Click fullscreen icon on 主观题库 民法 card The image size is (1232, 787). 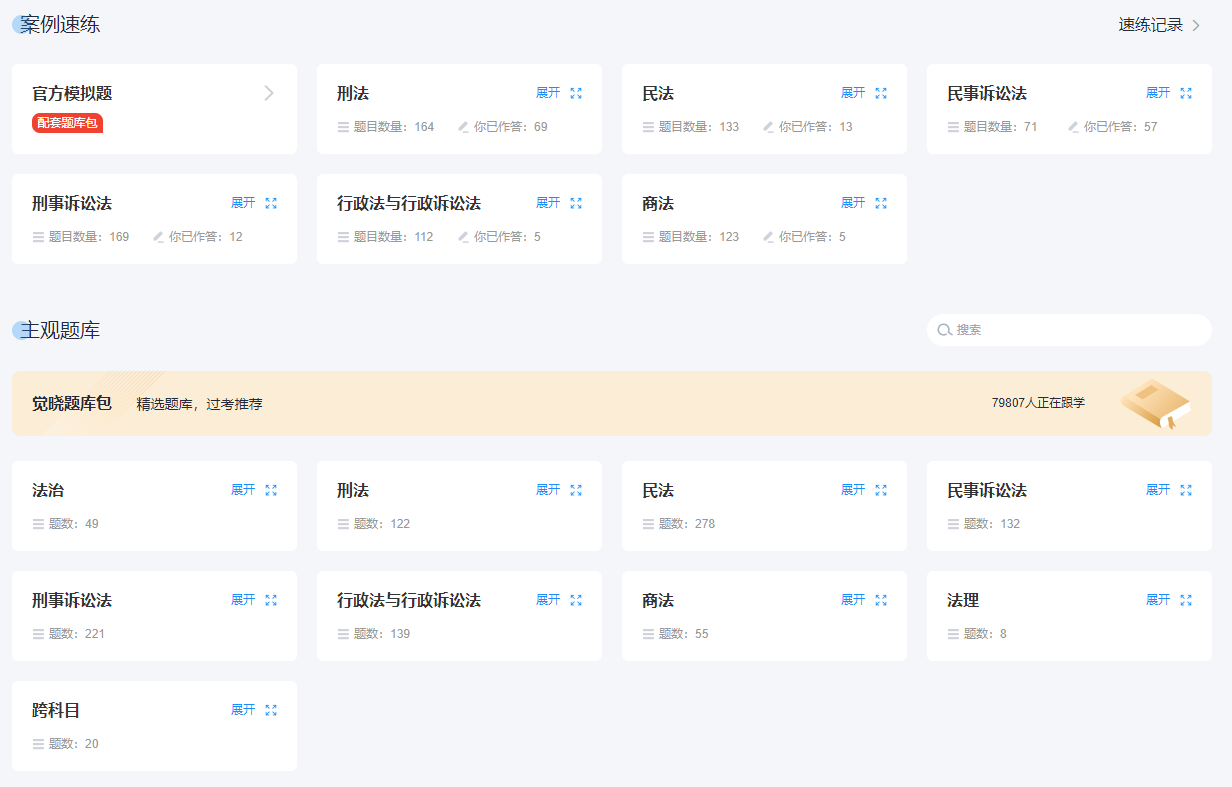(x=881, y=490)
